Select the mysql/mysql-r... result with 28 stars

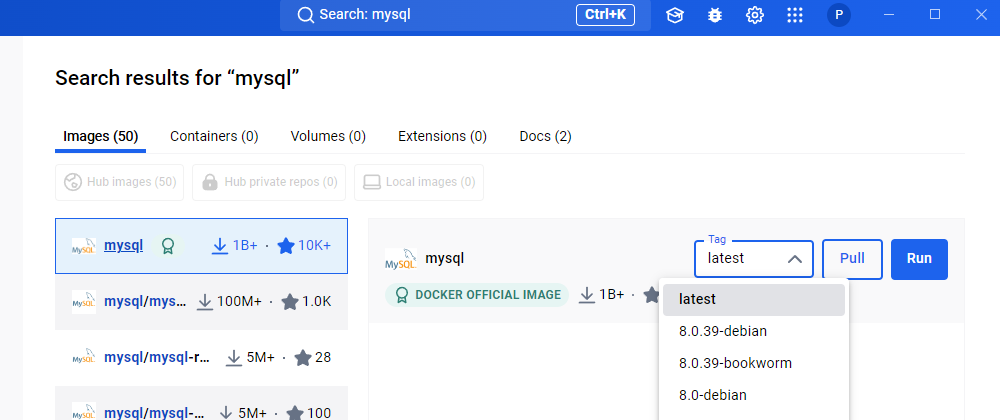(x=202, y=358)
